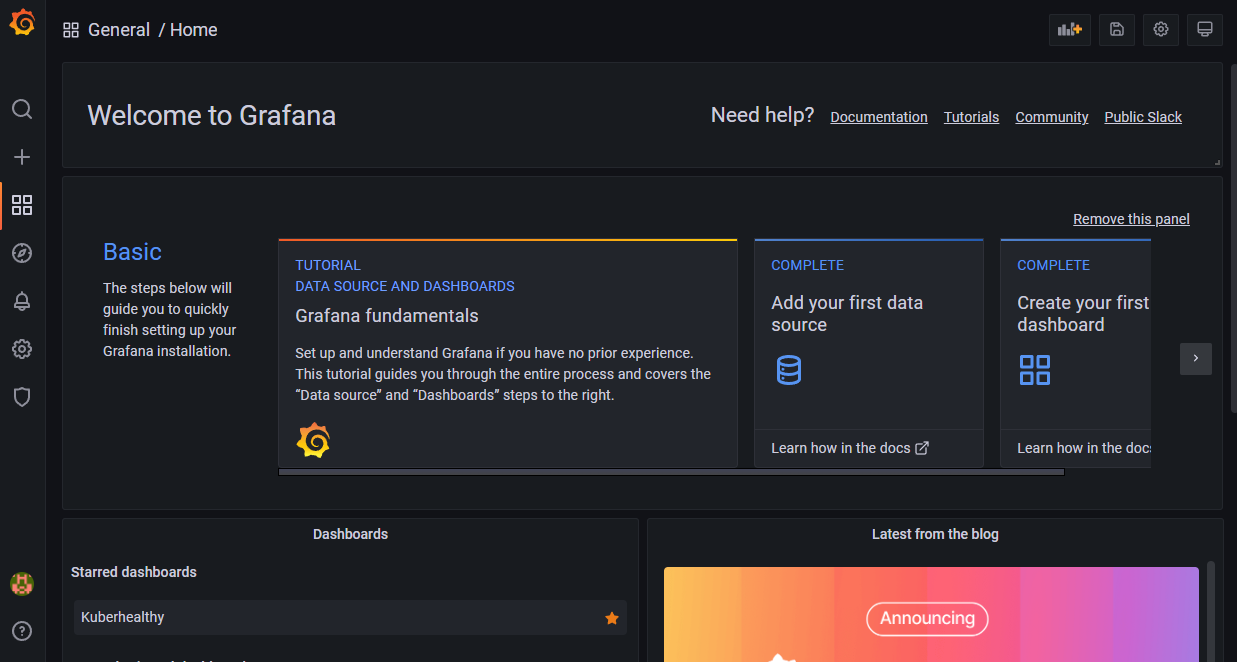Open the user avatar profile icon

22,583
